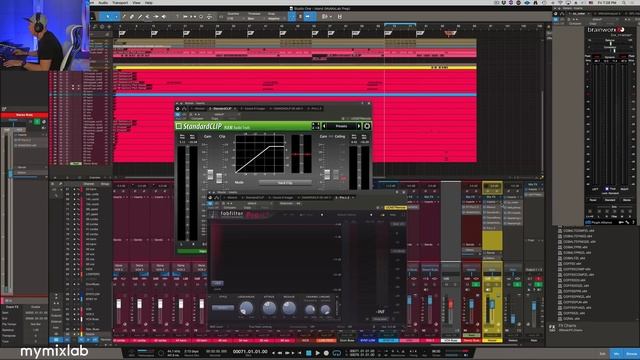
Task: Click the Style button in FabFilter Pro-L 2
Action: coord(222,308)
